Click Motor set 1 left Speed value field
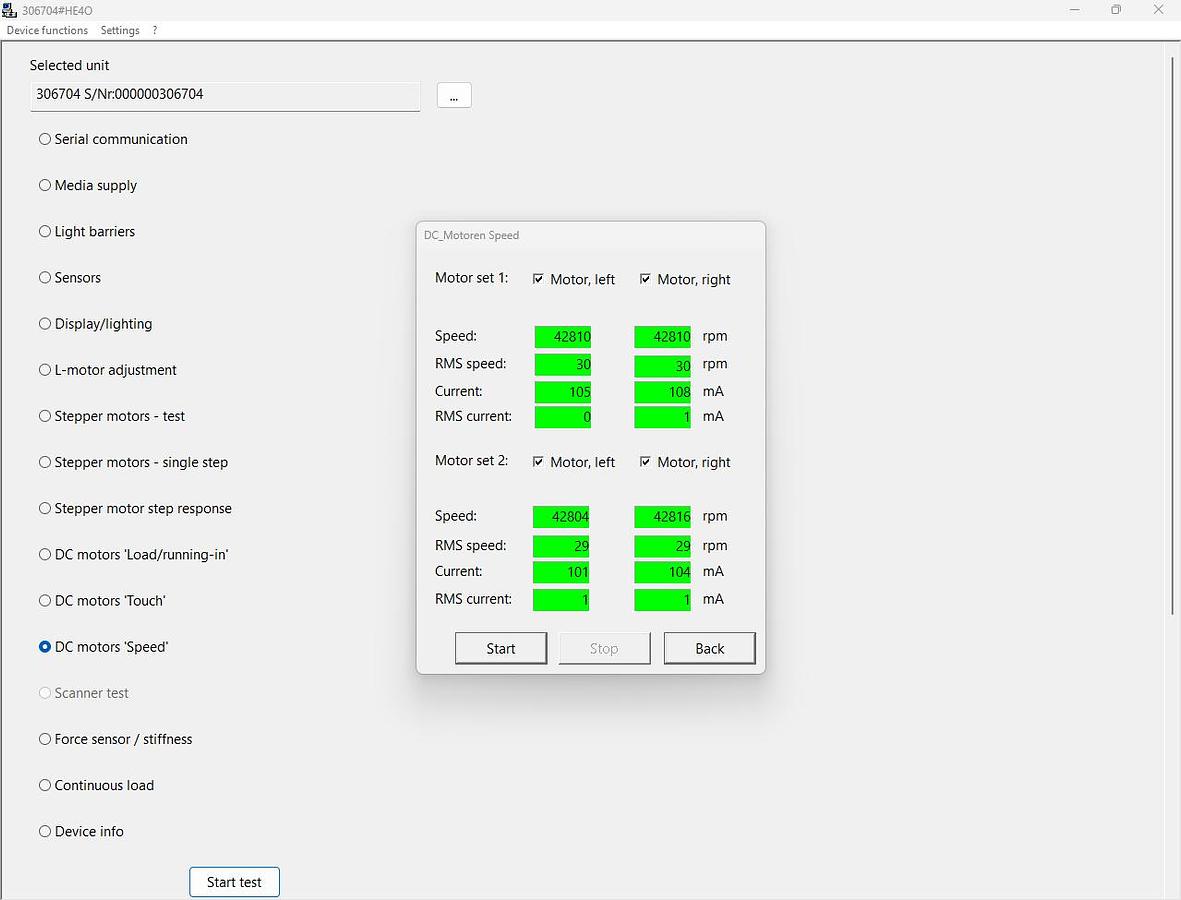The width and height of the screenshot is (1181, 900). [x=563, y=337]
